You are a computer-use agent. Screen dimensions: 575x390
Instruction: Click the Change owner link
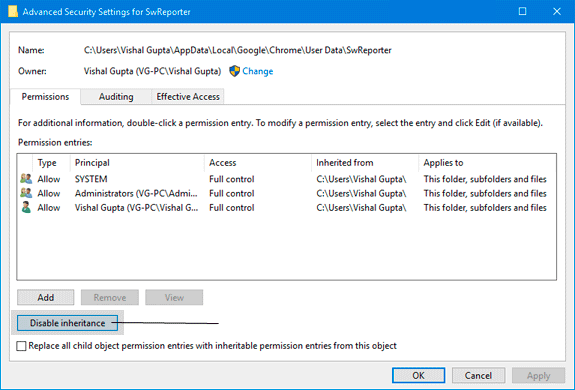coord(257,71)
